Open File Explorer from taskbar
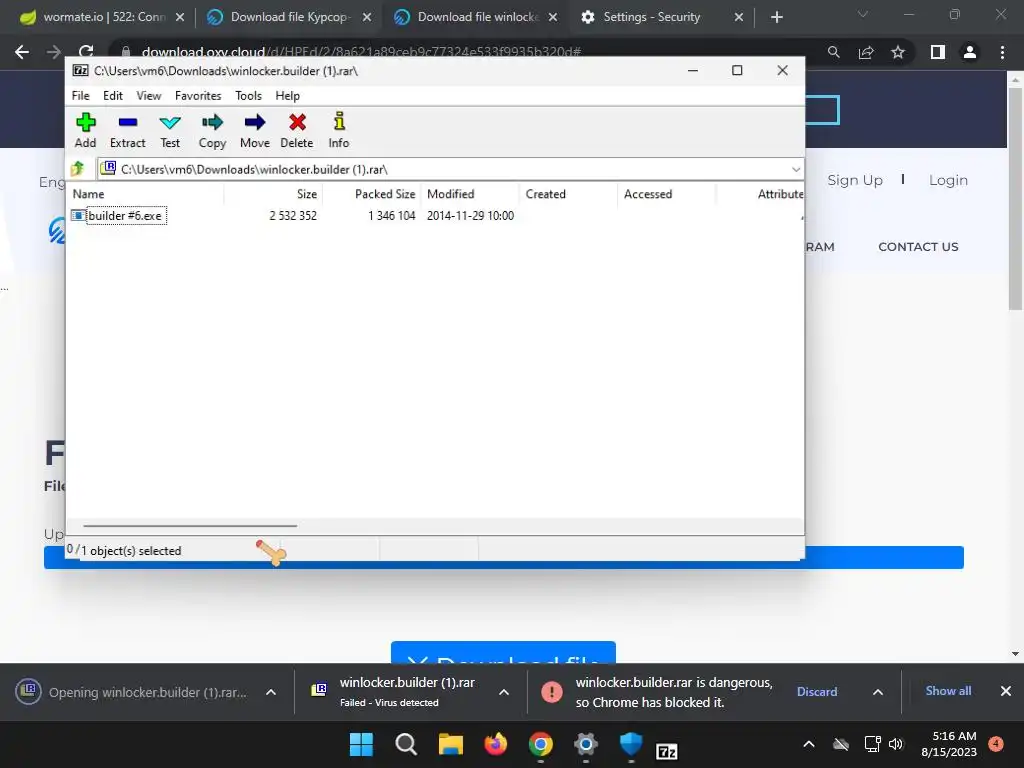The width and height of the screenshot is (1024, 768). pos(451,744)
